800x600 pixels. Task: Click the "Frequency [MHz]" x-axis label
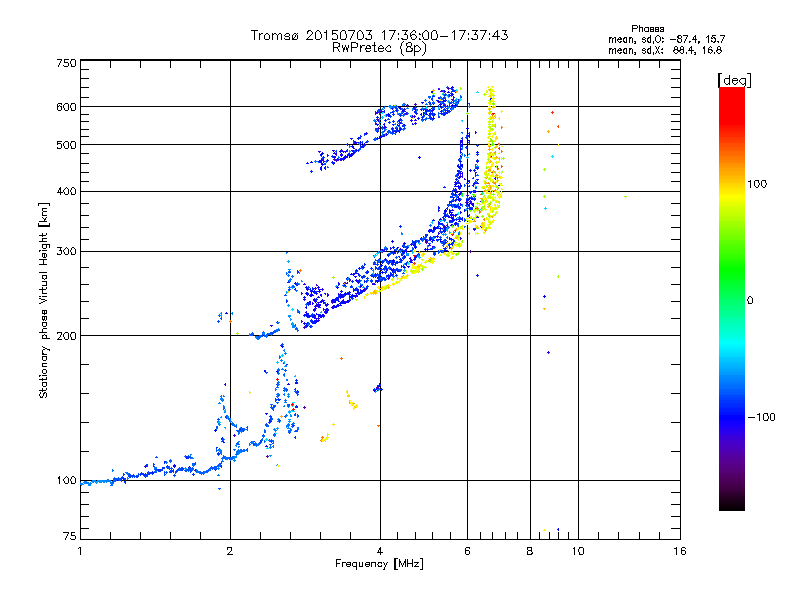(x=379, y=564)
